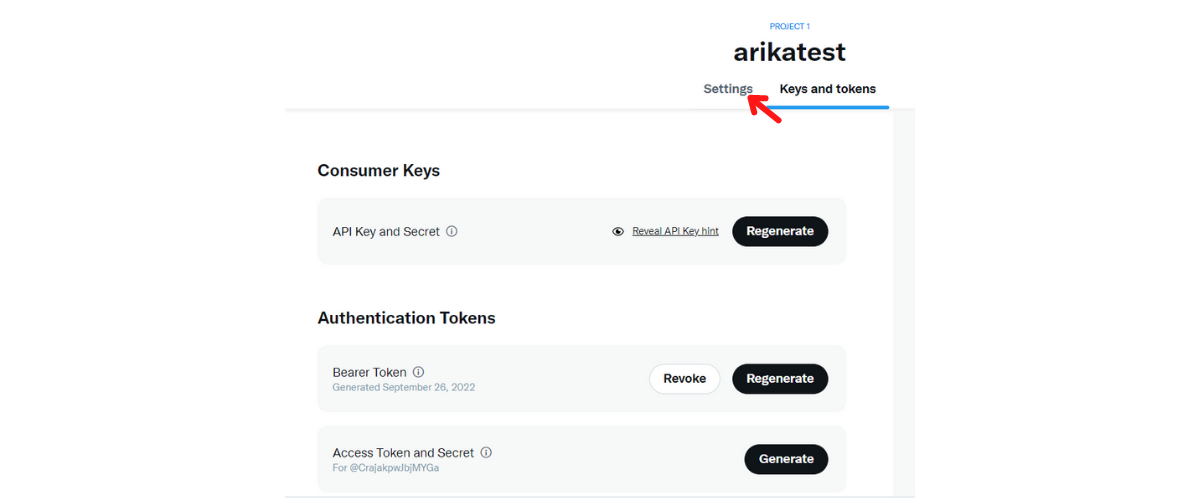The width and height of the screenshot is (1200, 500).
Task: Click the Authentication Tokens section heading
Action: click(406, 318)
